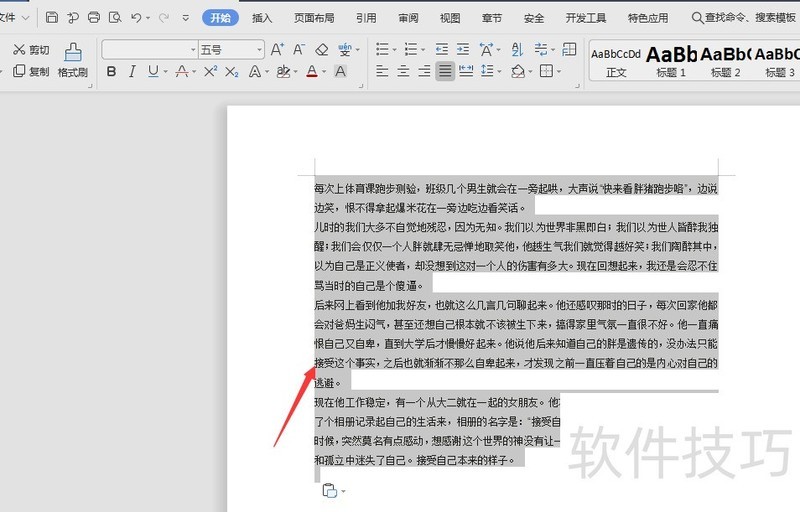Click the Save icon in quick access toolbar

[x=52, y=18]
